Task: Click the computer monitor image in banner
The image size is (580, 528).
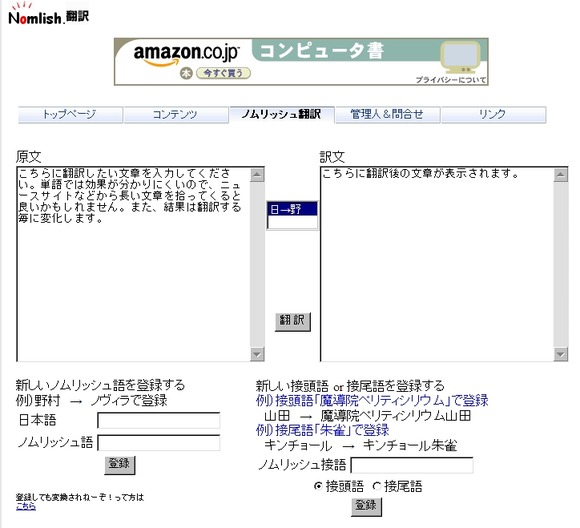Action: pyautogui.click(x=460, y=57)
